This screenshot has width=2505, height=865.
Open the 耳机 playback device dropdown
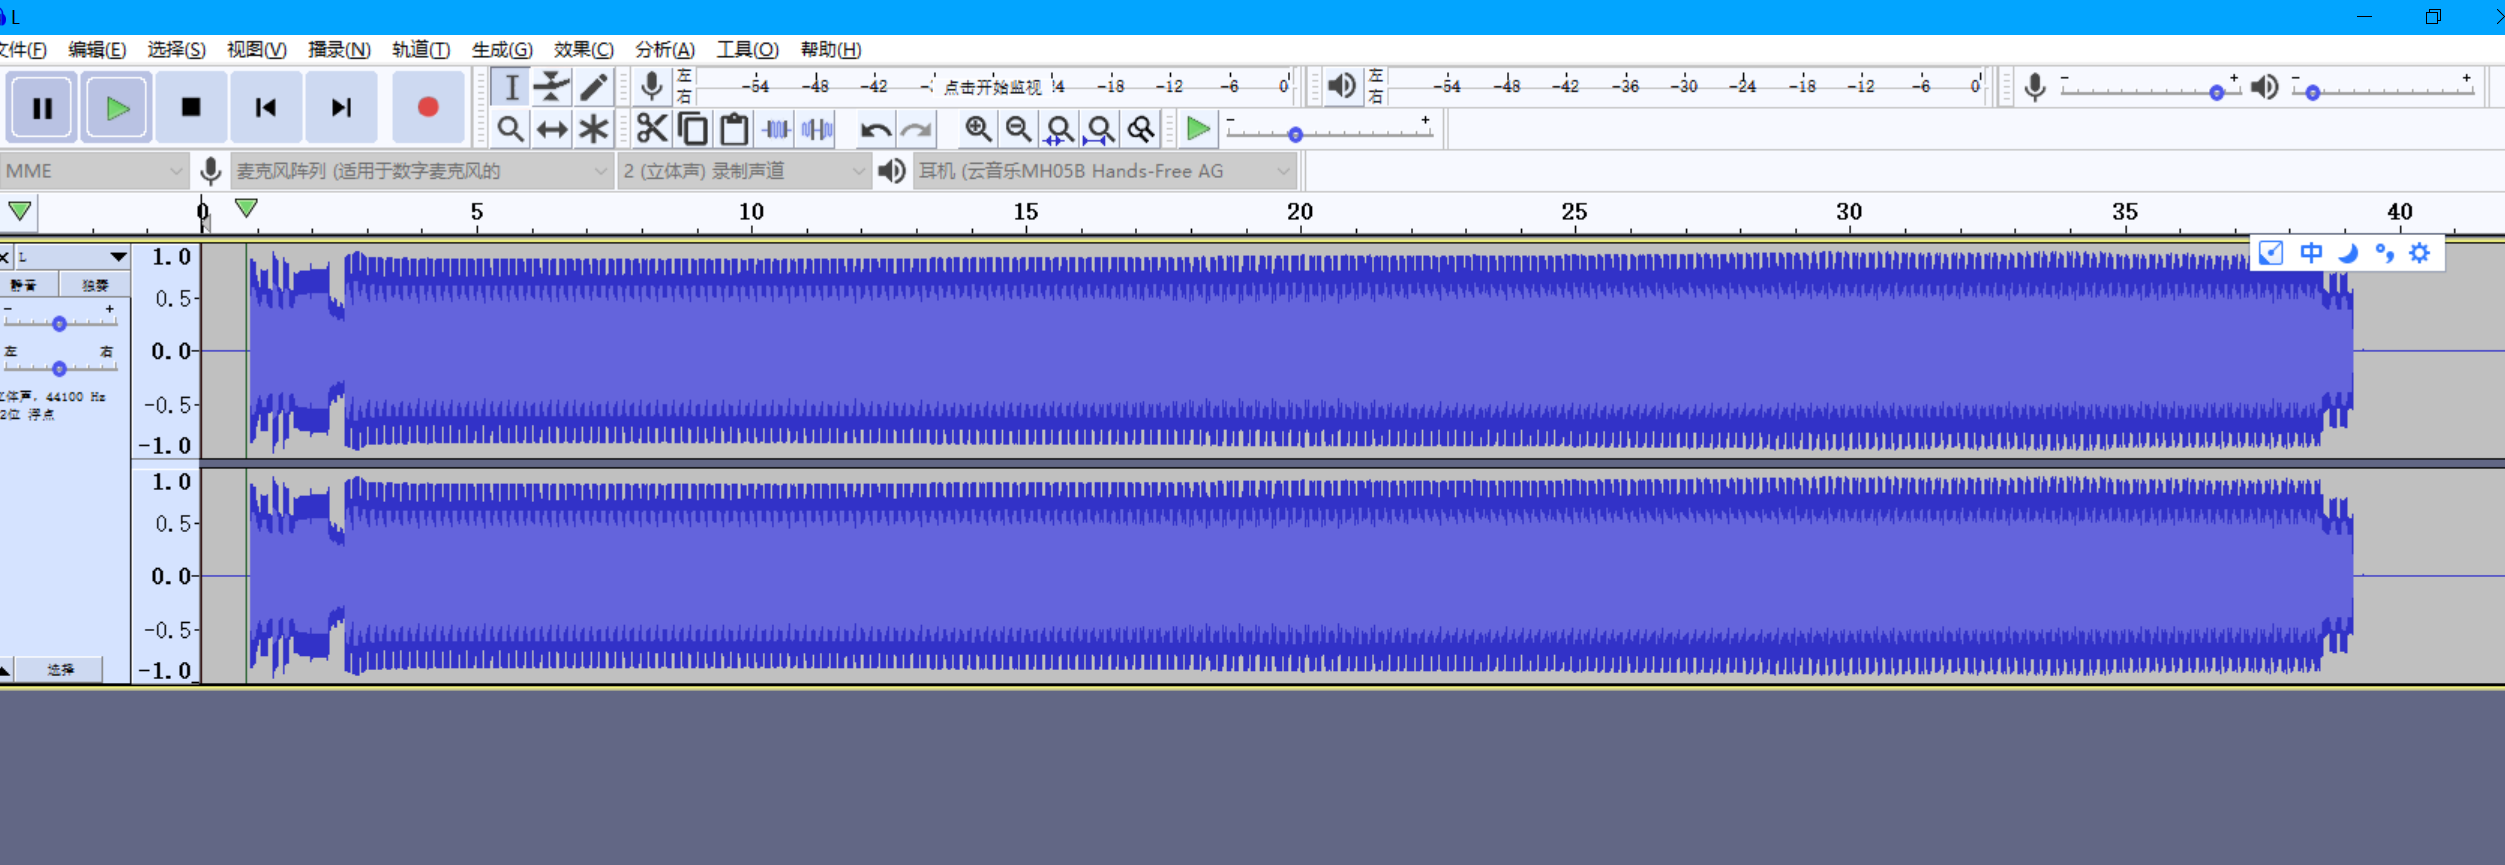pyautogui.click(x=1105, y=171)
